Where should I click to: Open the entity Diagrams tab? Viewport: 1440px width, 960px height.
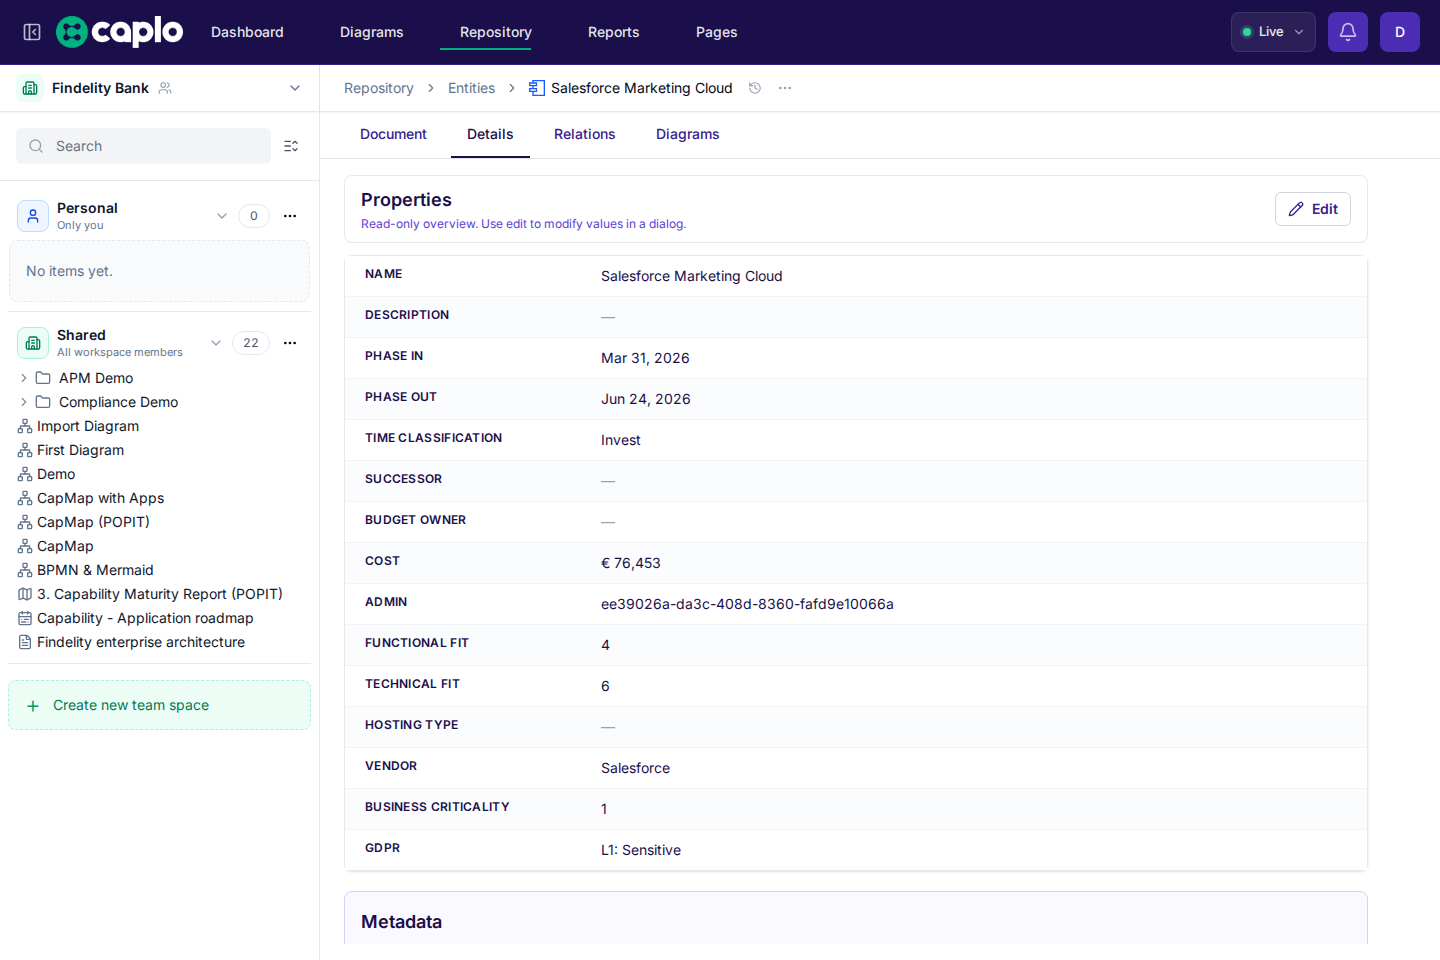pos(688,134)
